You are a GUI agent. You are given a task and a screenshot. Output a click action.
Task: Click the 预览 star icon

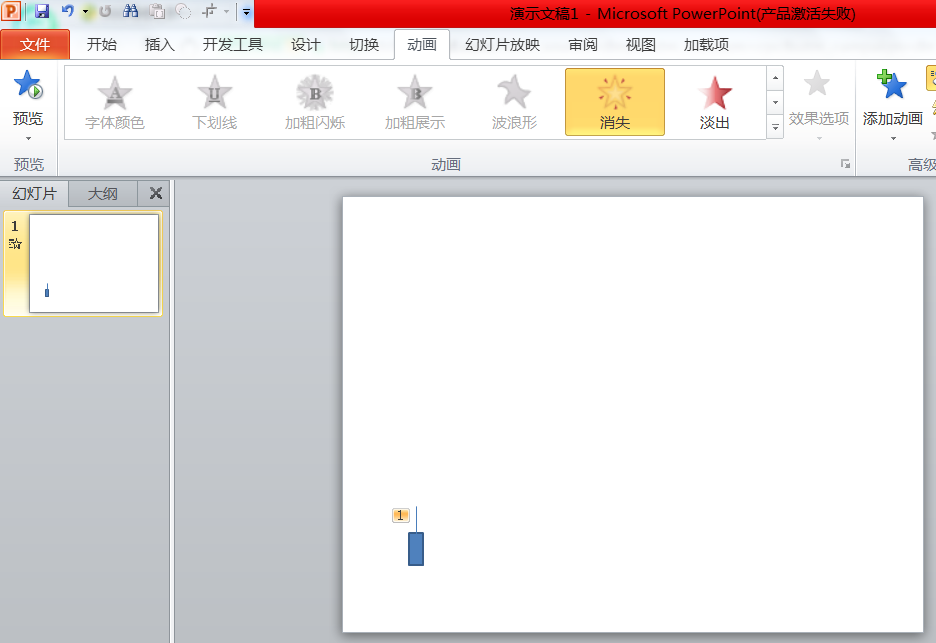pos(28,87)
